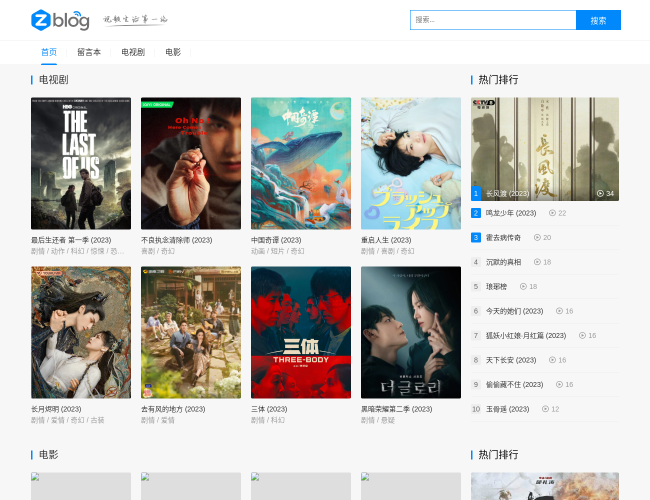Image resolution: width=650 pixels, height=500 pixels.
Task: Open ranking item 今天的她们 (2023)
Action: click(514, 311)
